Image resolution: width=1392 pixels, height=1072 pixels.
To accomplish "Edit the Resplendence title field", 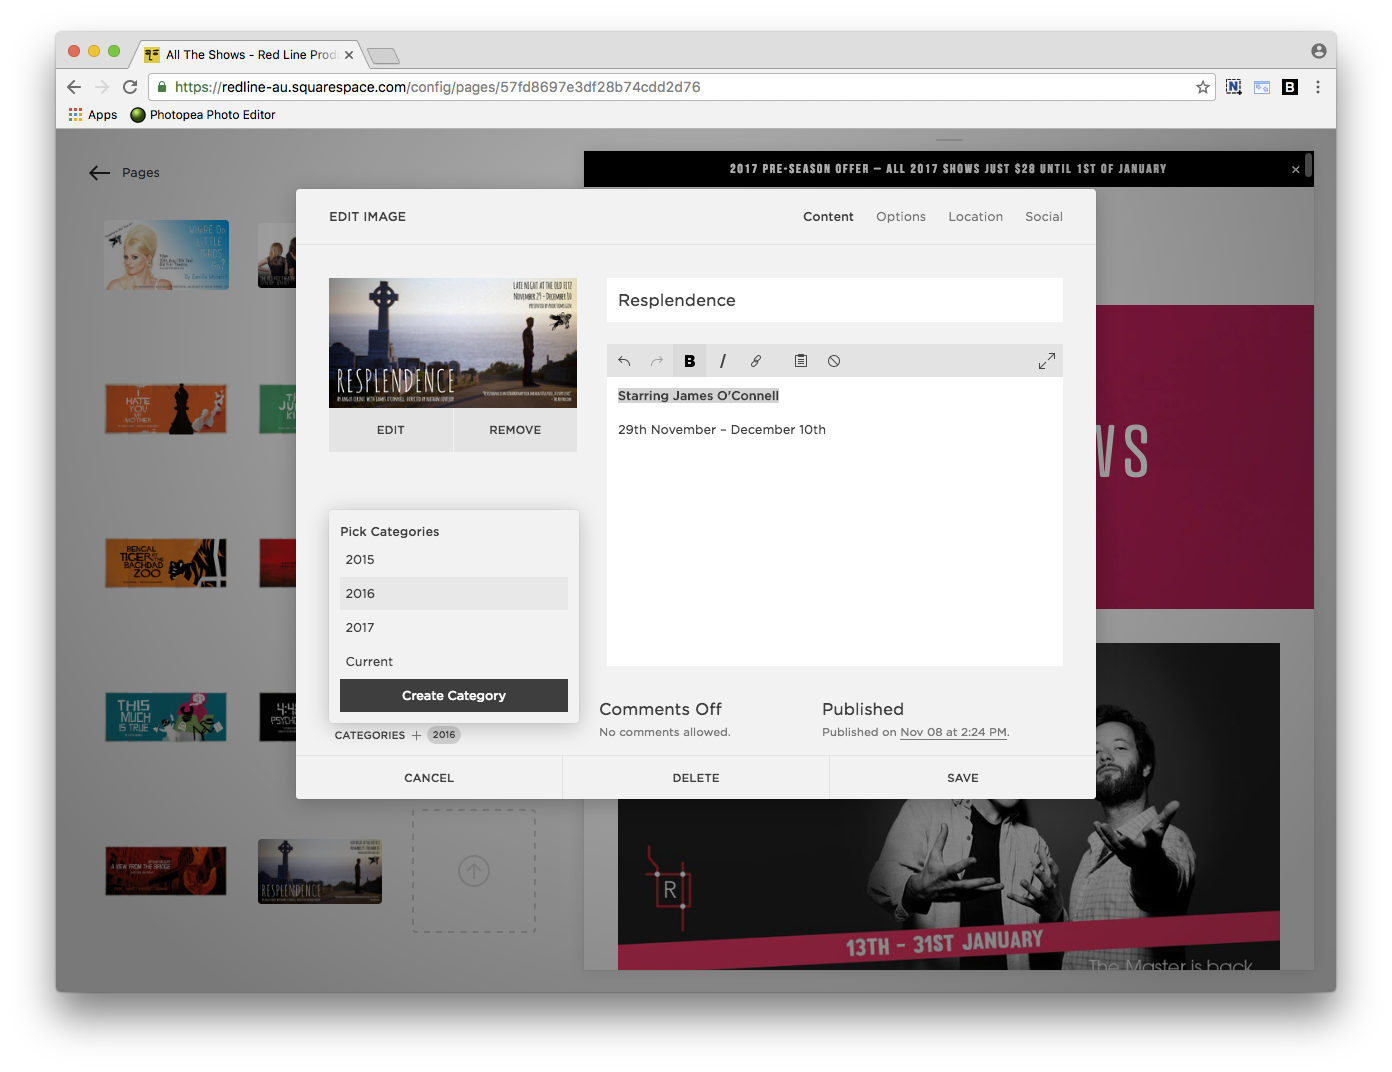I will pyautogui.click(x=835, y=300).
